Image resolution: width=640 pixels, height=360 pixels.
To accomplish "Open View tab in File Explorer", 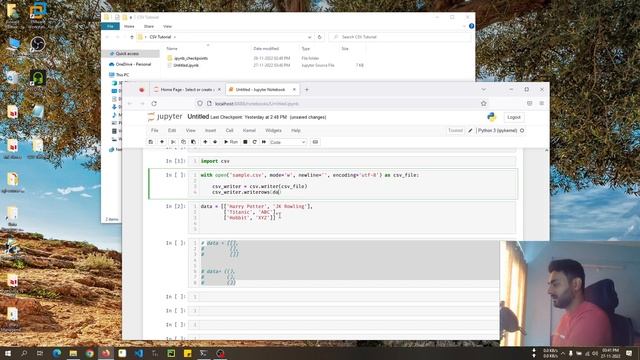I will pos(167,26).
